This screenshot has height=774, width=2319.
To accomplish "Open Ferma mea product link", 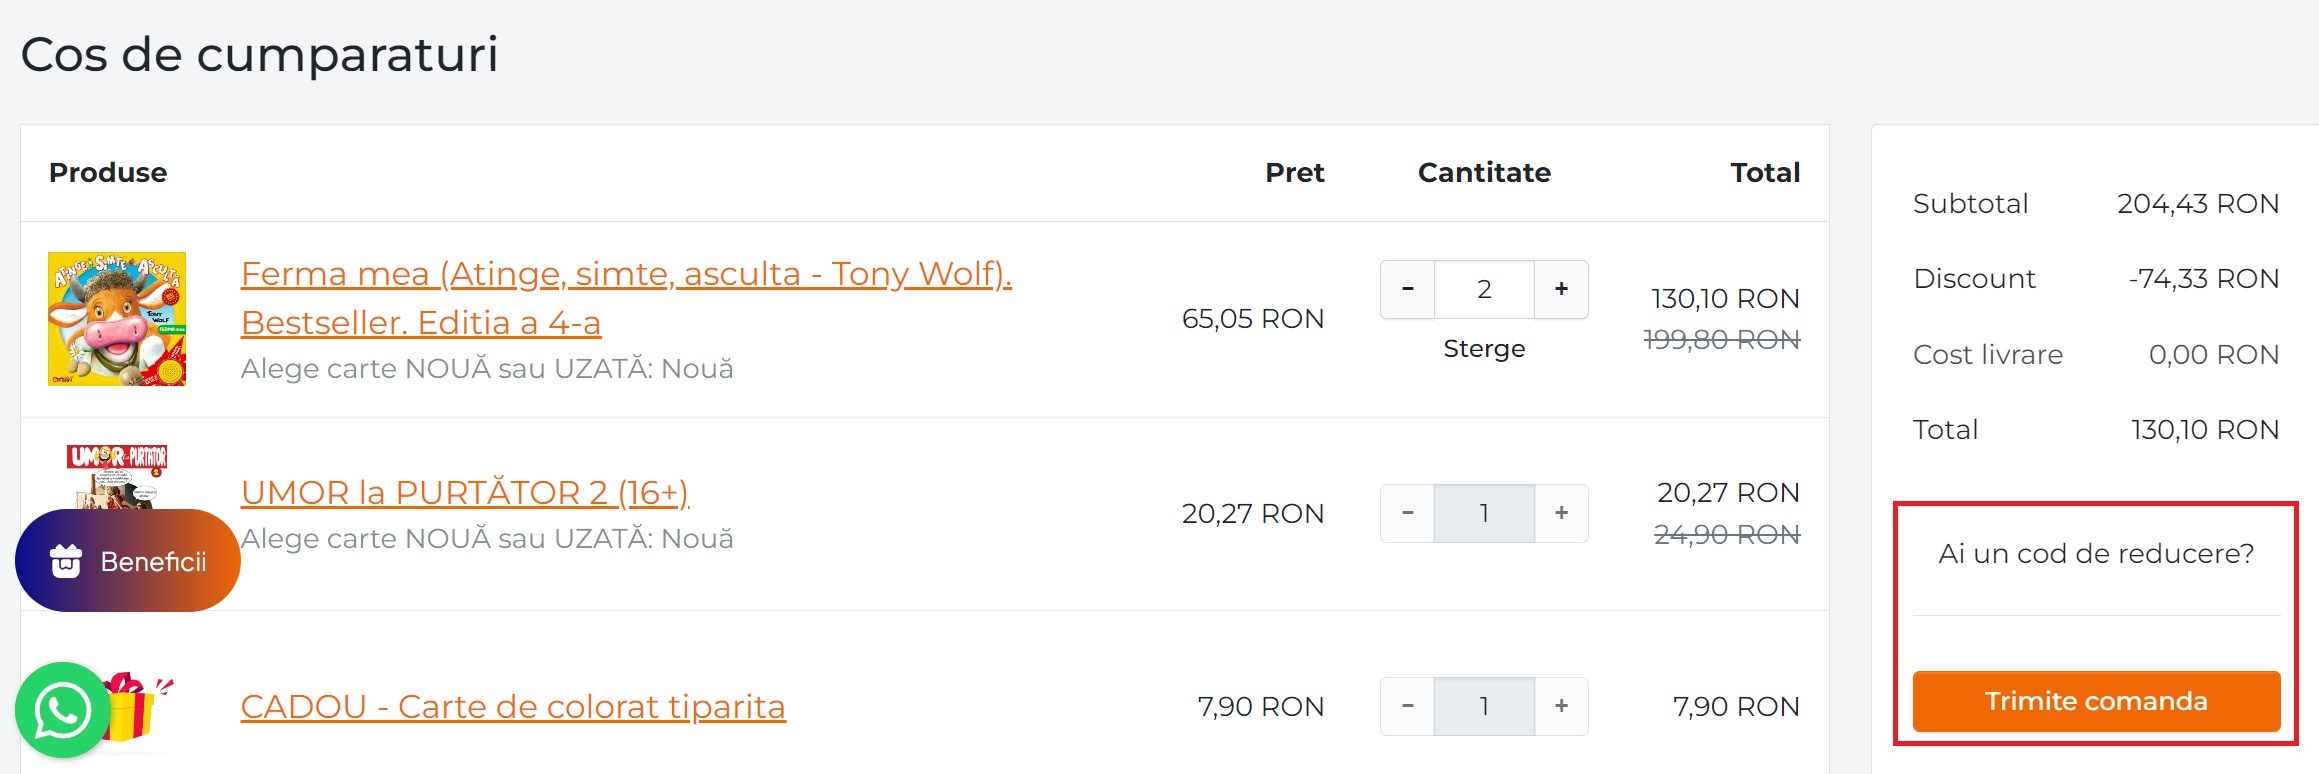I will point(626,298).
